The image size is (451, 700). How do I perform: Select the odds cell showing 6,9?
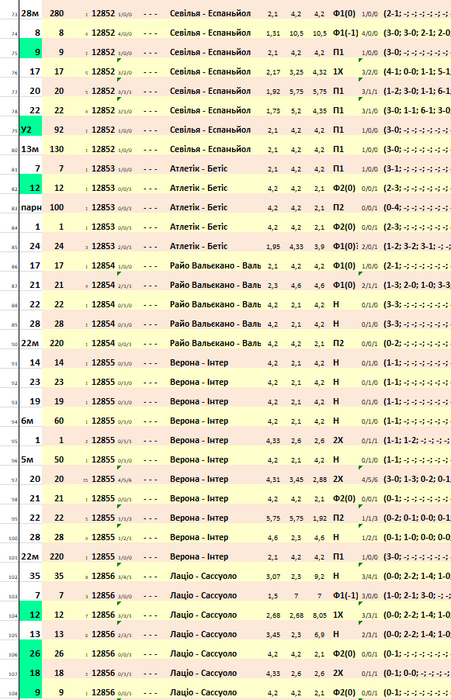pyautogui.click(x=319, y=634)
